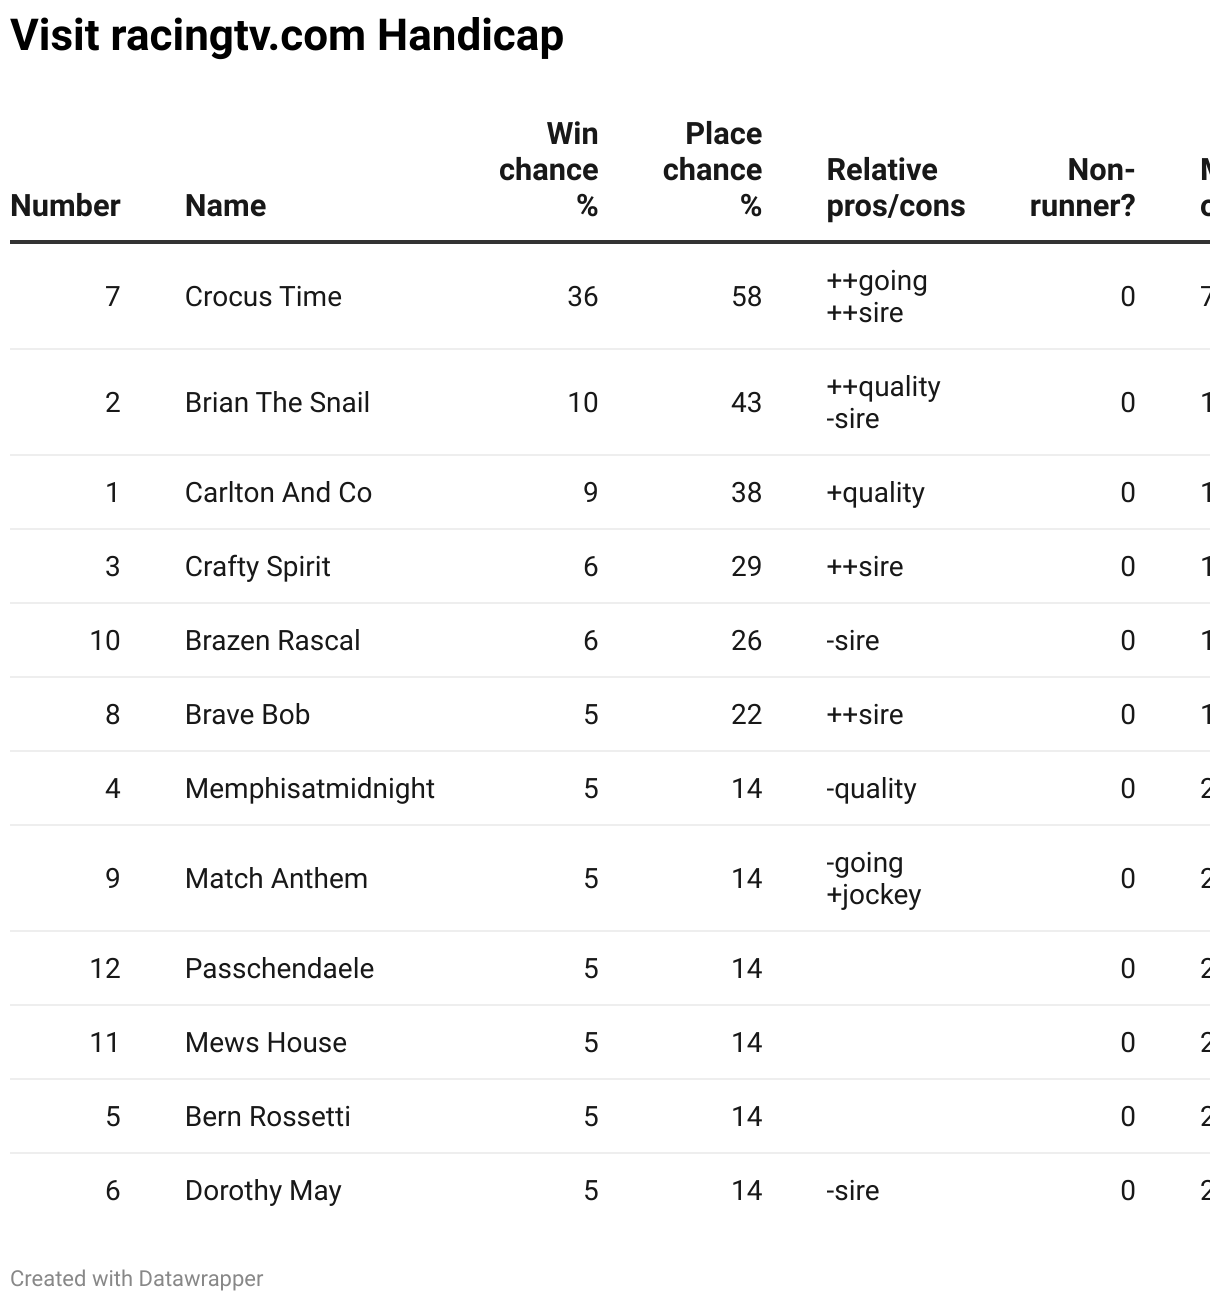
Task: Click Mews House in the table
Action: click(x=266, y=1043)
